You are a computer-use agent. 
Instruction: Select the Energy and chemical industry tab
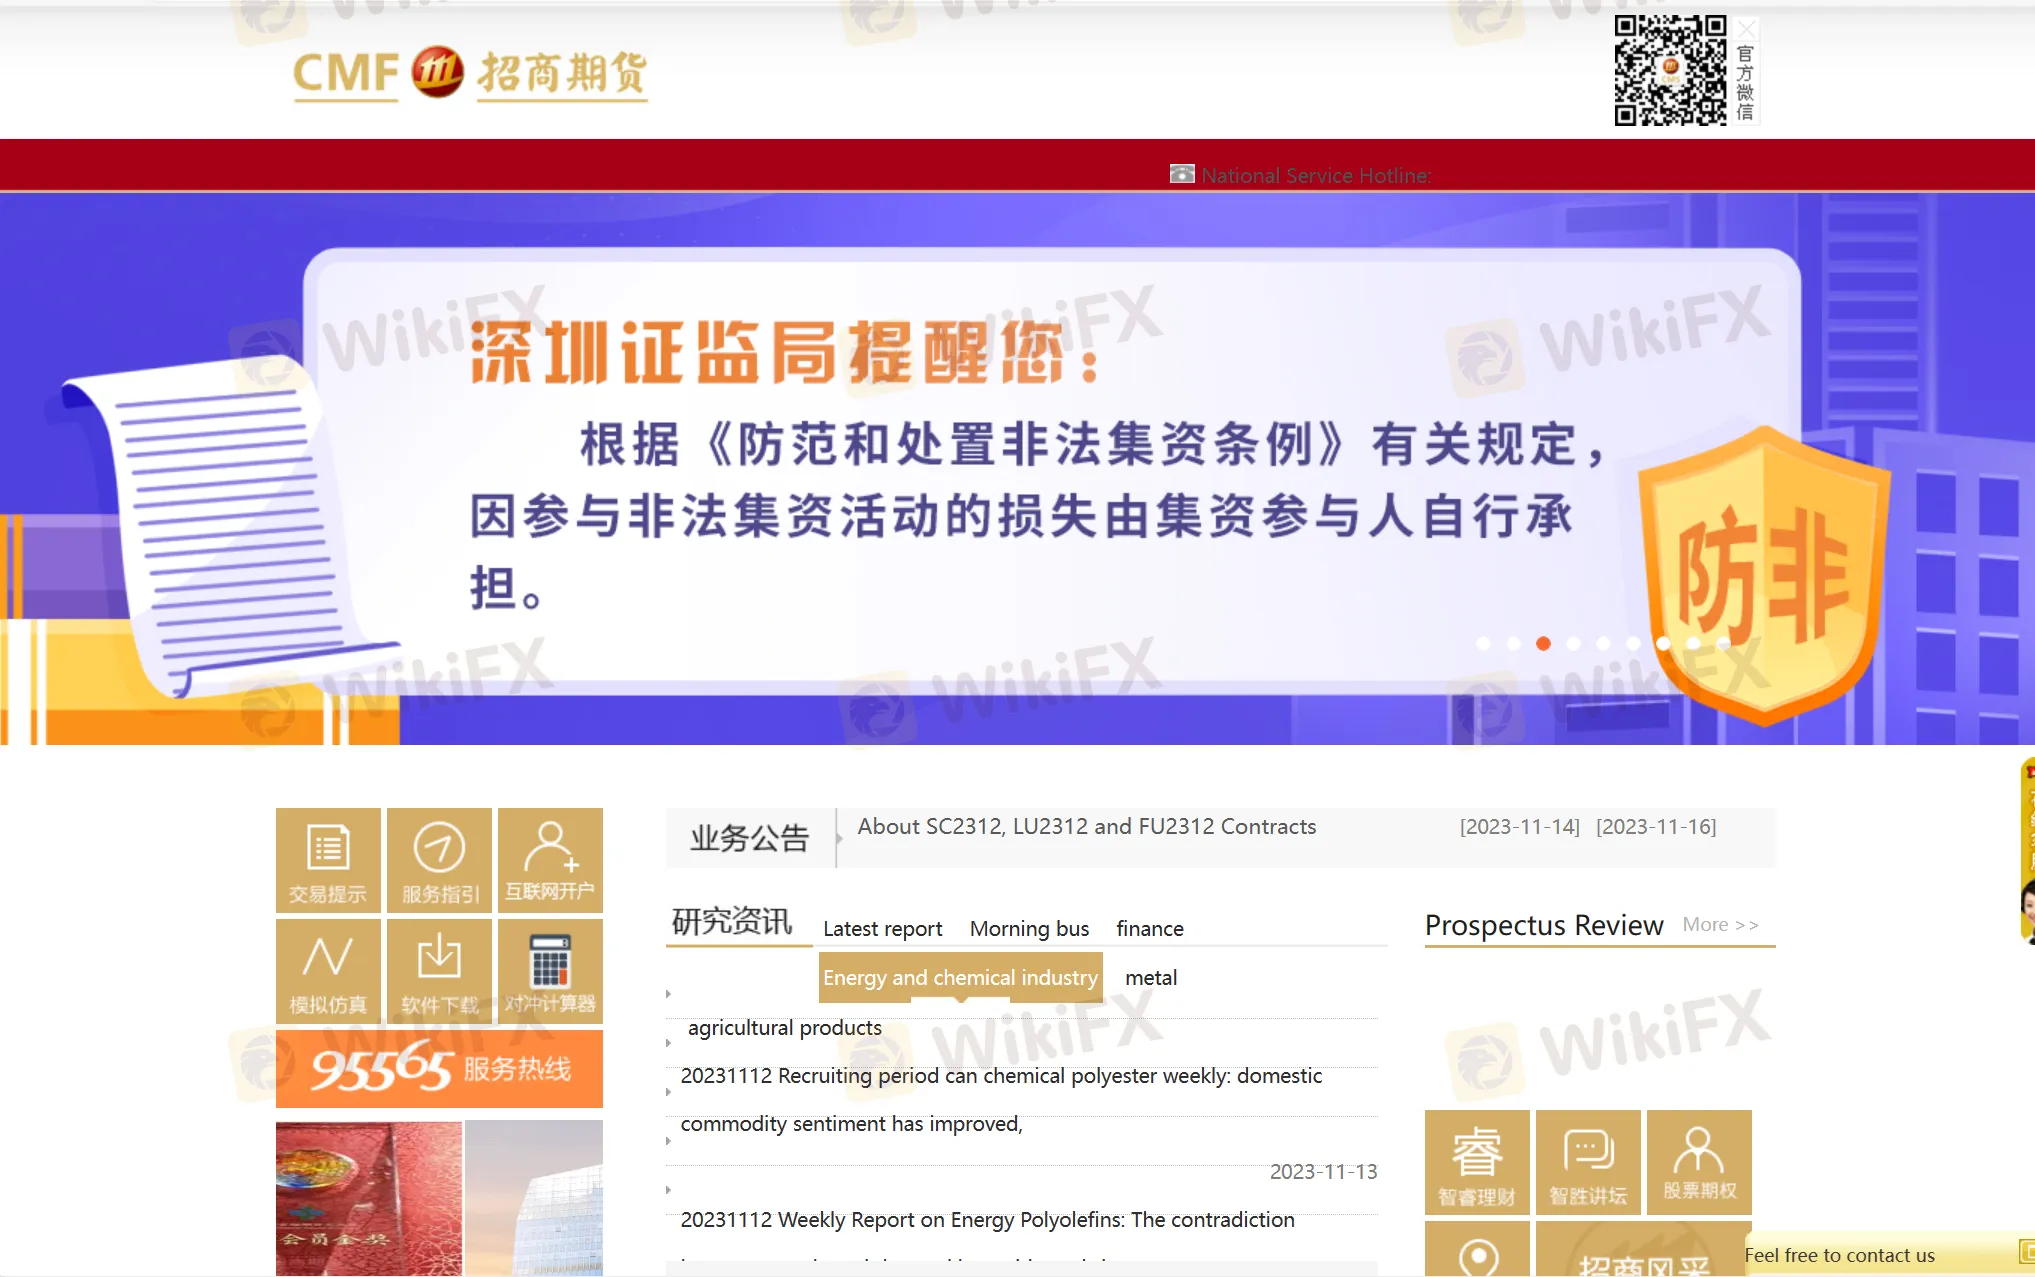pyautogui.click(x=960, y=978)
